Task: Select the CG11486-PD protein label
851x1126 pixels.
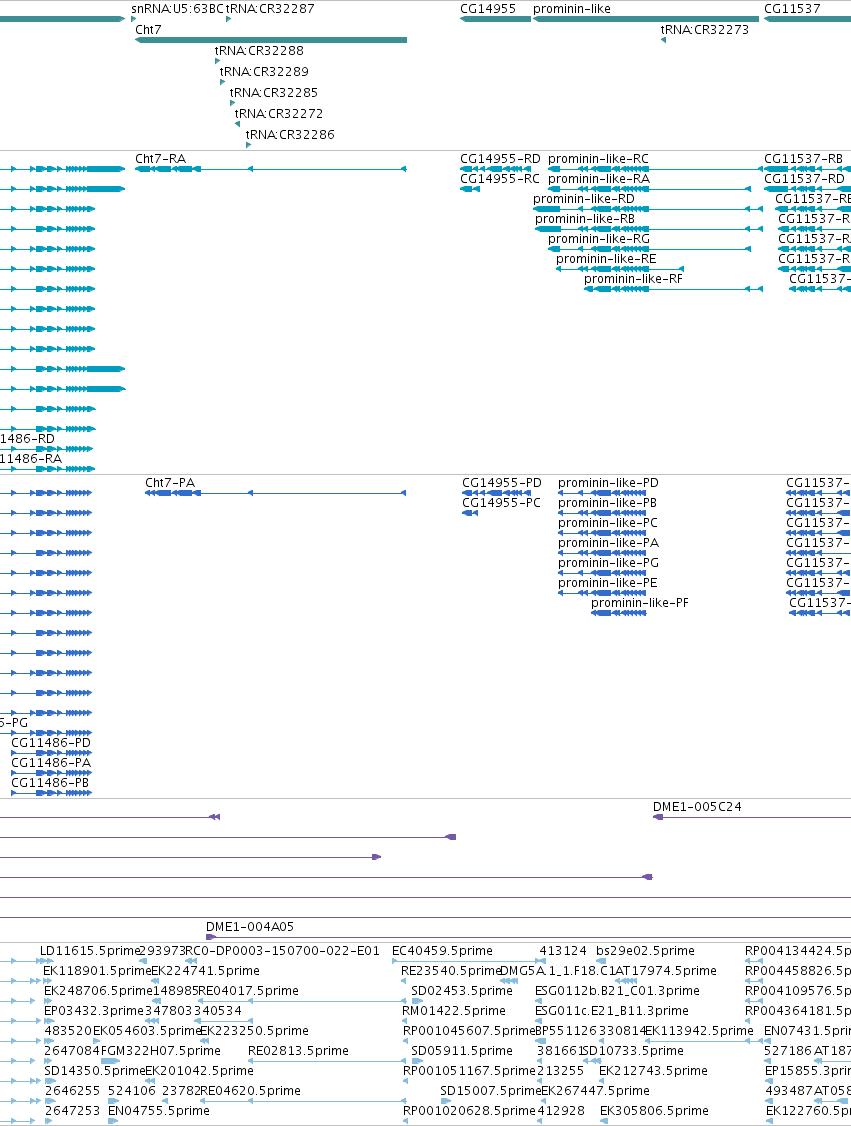Action: 51,743
